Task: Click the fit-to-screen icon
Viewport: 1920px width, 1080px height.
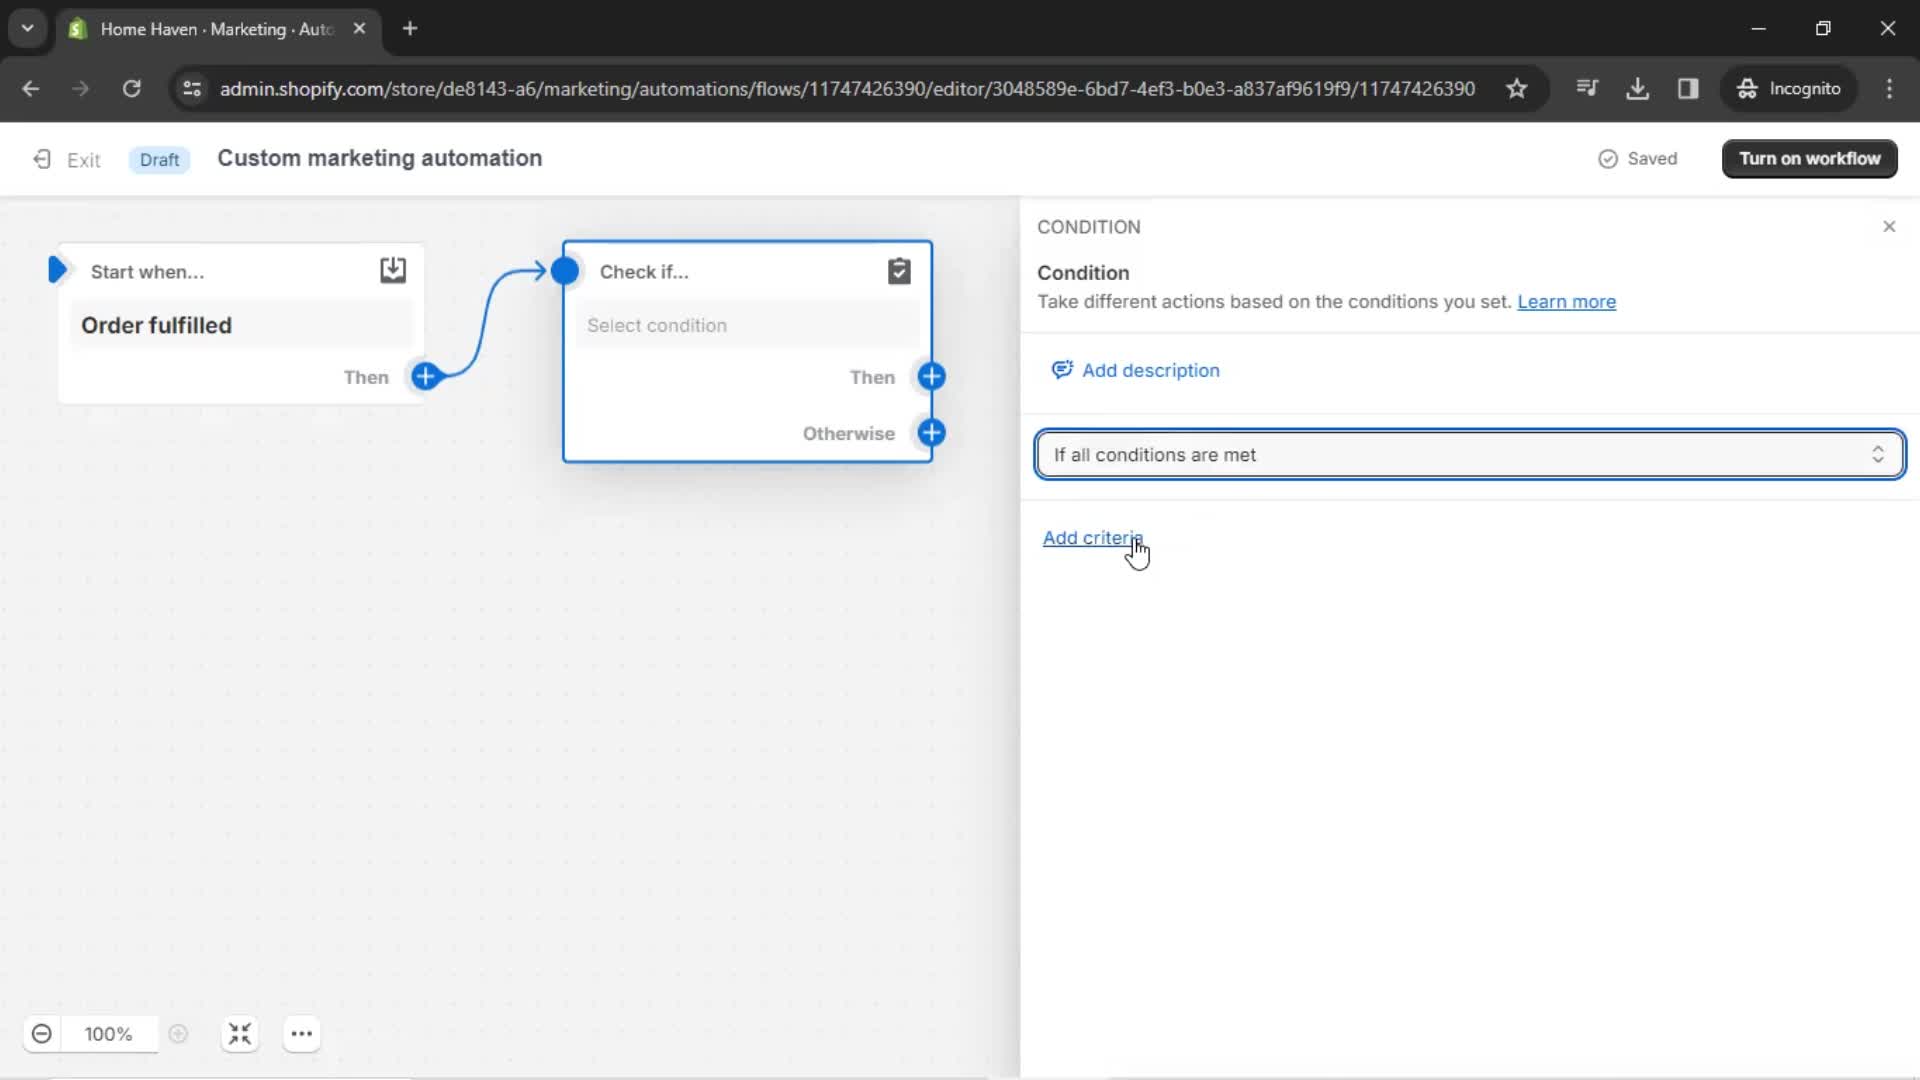Action: pos(239,1035)
